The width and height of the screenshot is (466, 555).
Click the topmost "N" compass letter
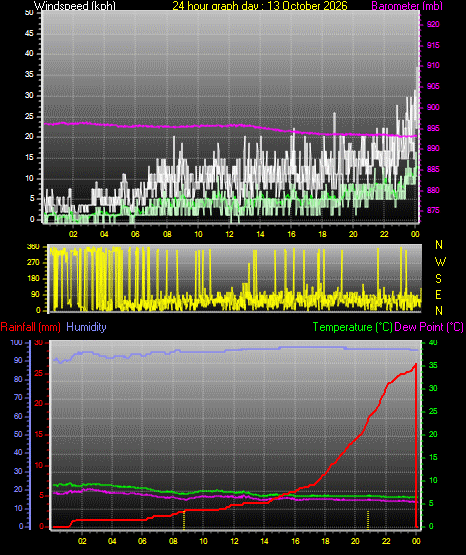click(x=439, y=245)
